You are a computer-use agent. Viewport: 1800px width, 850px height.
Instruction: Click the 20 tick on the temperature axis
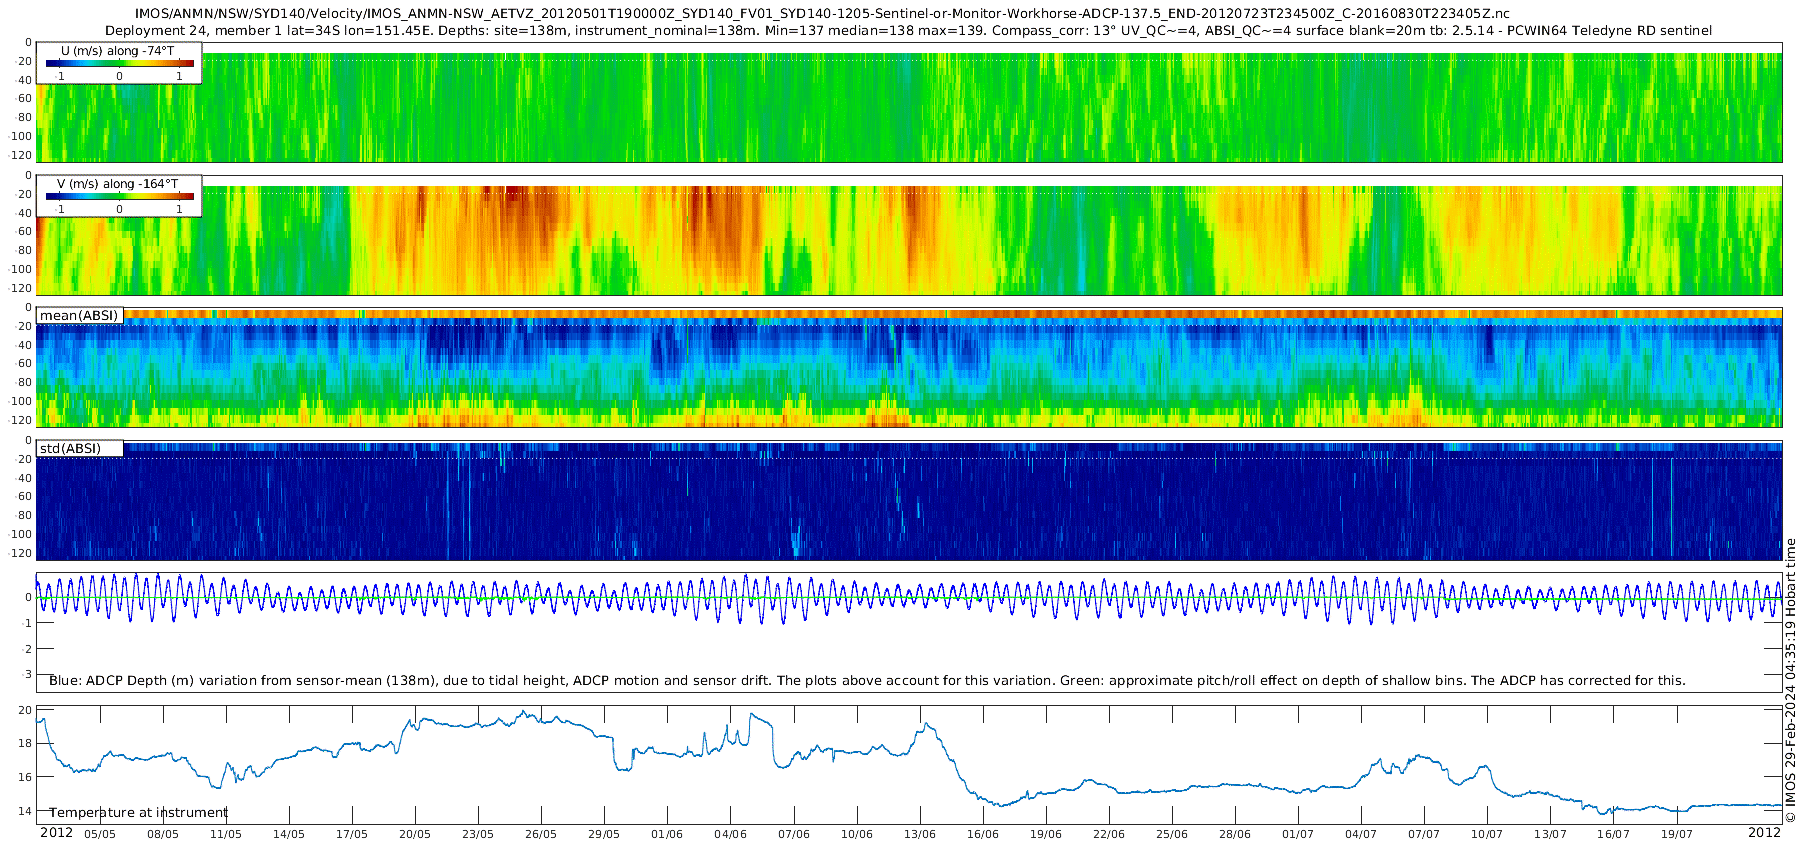25,710
